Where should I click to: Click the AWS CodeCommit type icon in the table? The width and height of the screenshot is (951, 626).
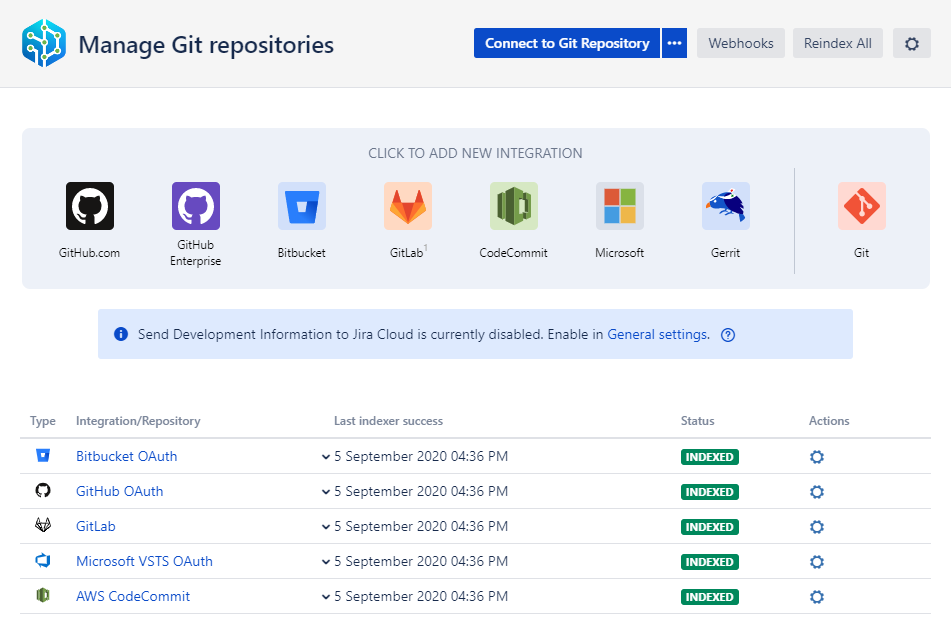click(x=43, y=596)
